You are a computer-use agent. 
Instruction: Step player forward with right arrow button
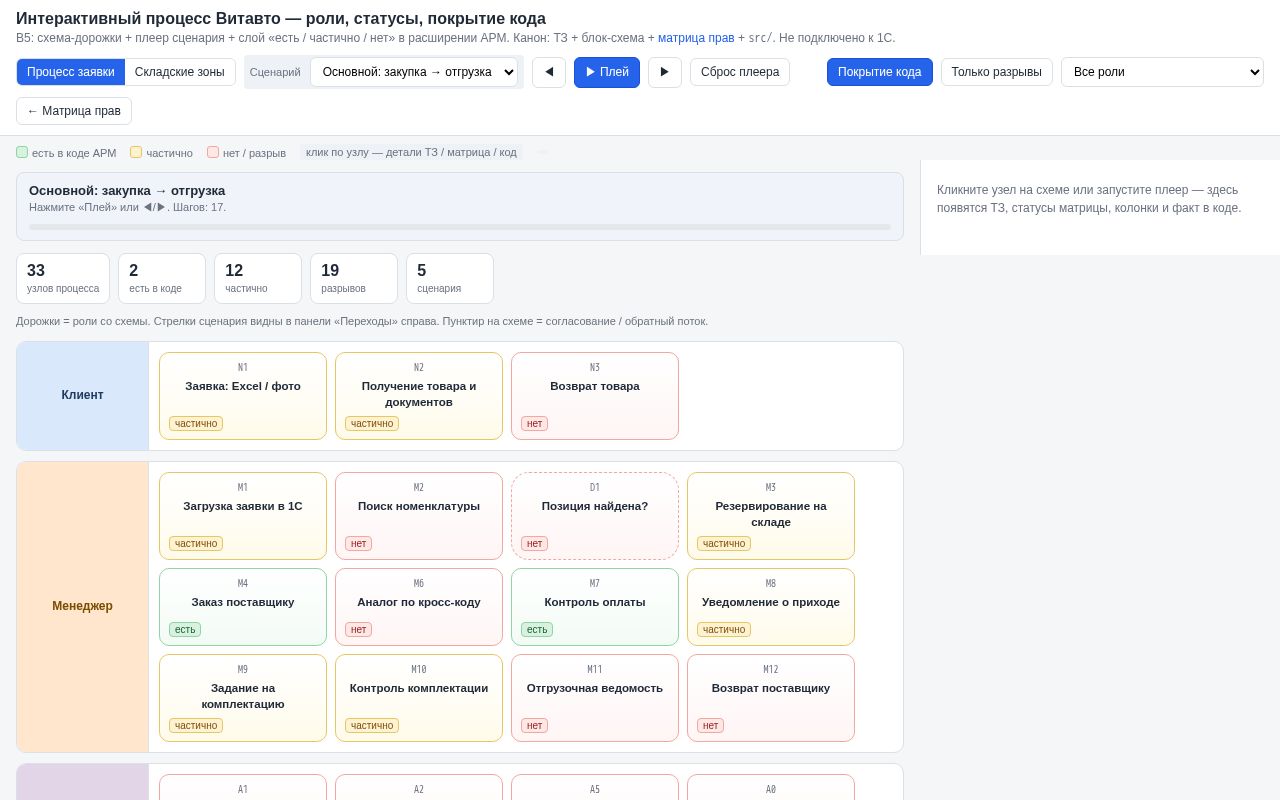(665, 72)
